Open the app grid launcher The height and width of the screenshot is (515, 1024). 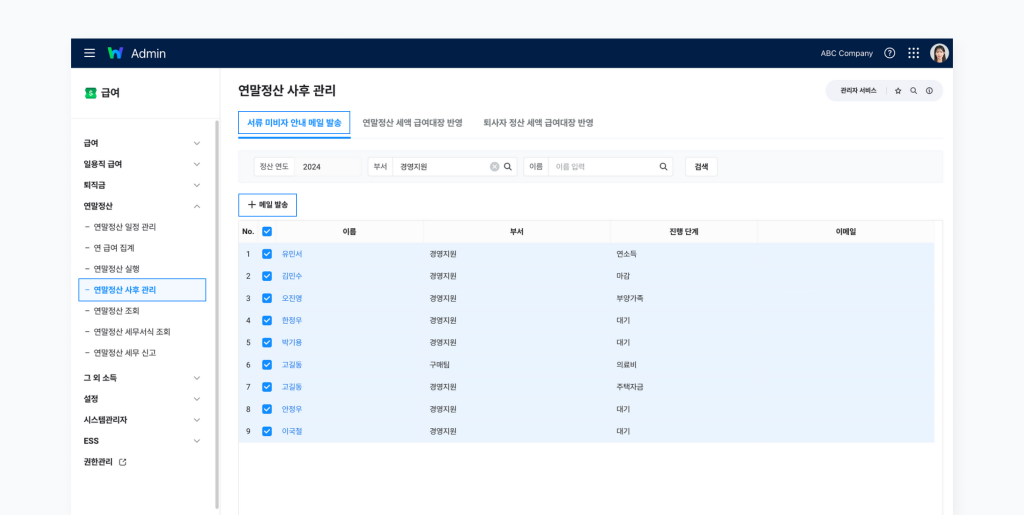pyautogui.click(x=914, y=54)
